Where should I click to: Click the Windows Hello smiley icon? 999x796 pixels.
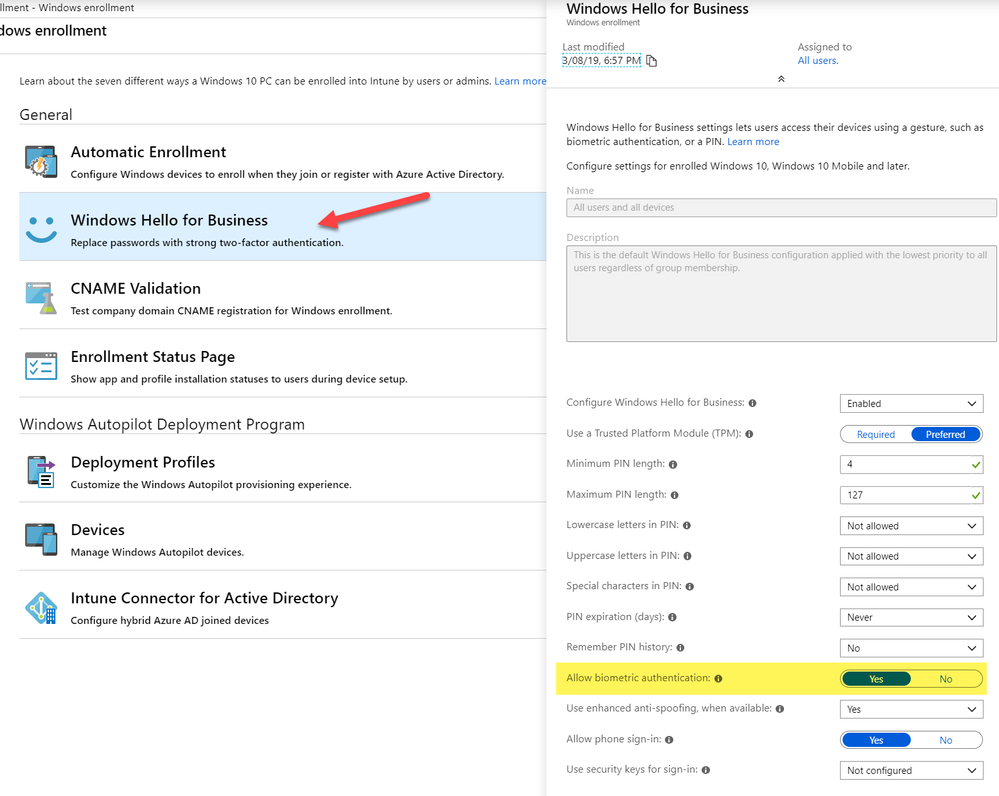(x=41, y=229)
